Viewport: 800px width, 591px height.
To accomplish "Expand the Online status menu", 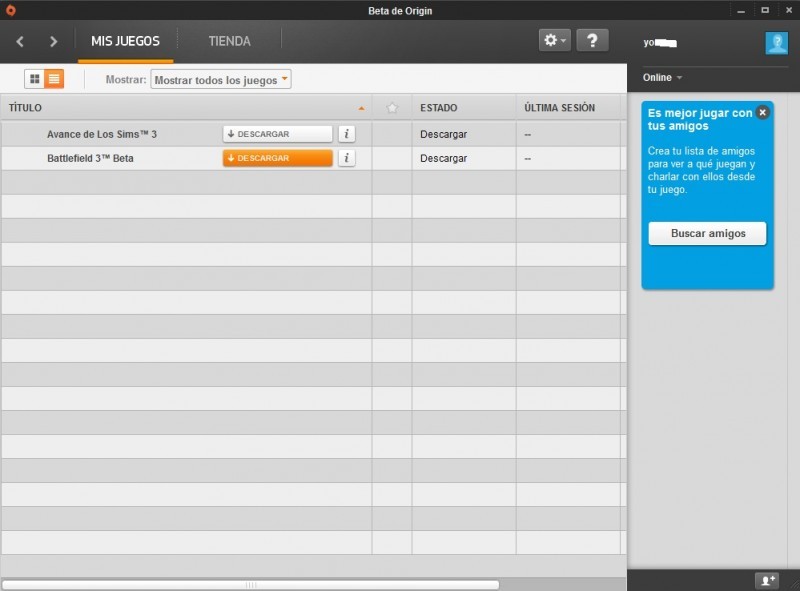I will tap(662, 78).
